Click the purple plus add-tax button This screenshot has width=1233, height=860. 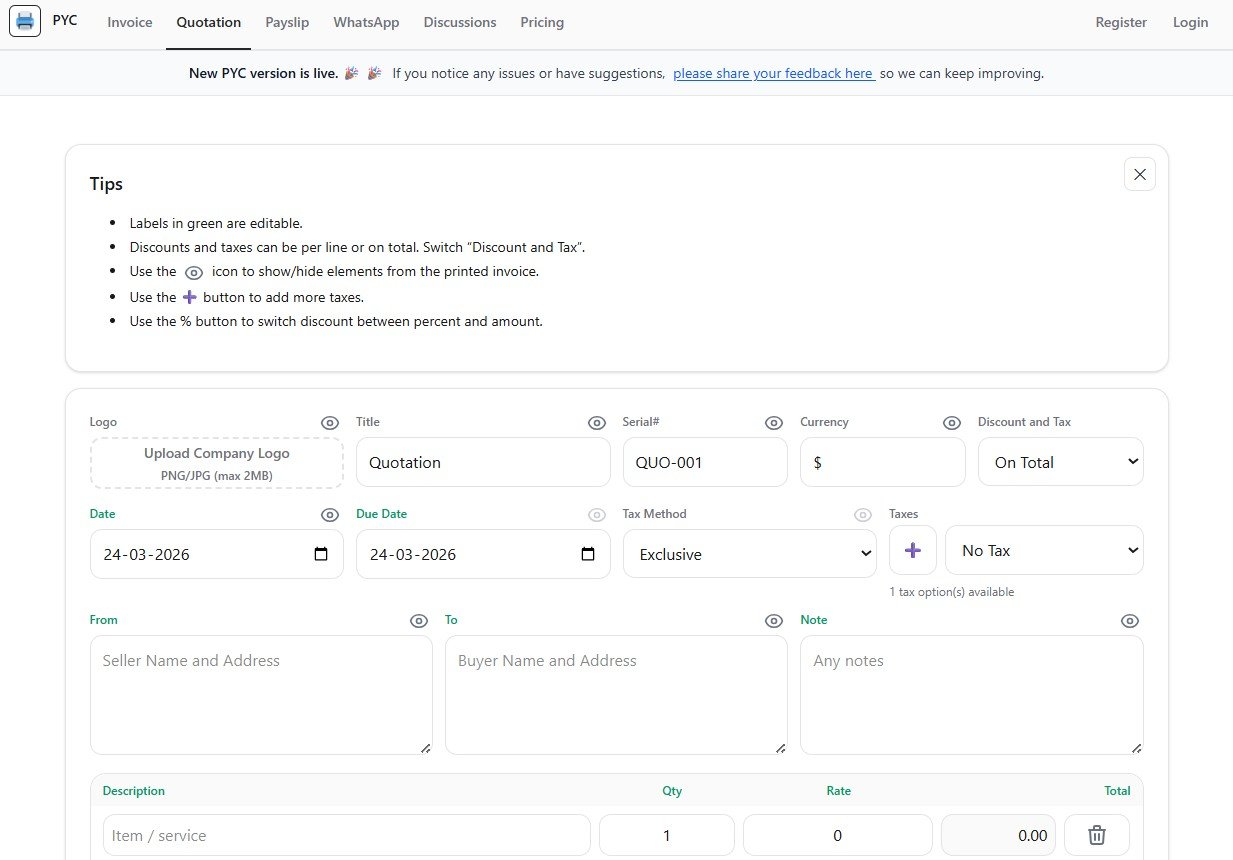(x=913, y=550)
